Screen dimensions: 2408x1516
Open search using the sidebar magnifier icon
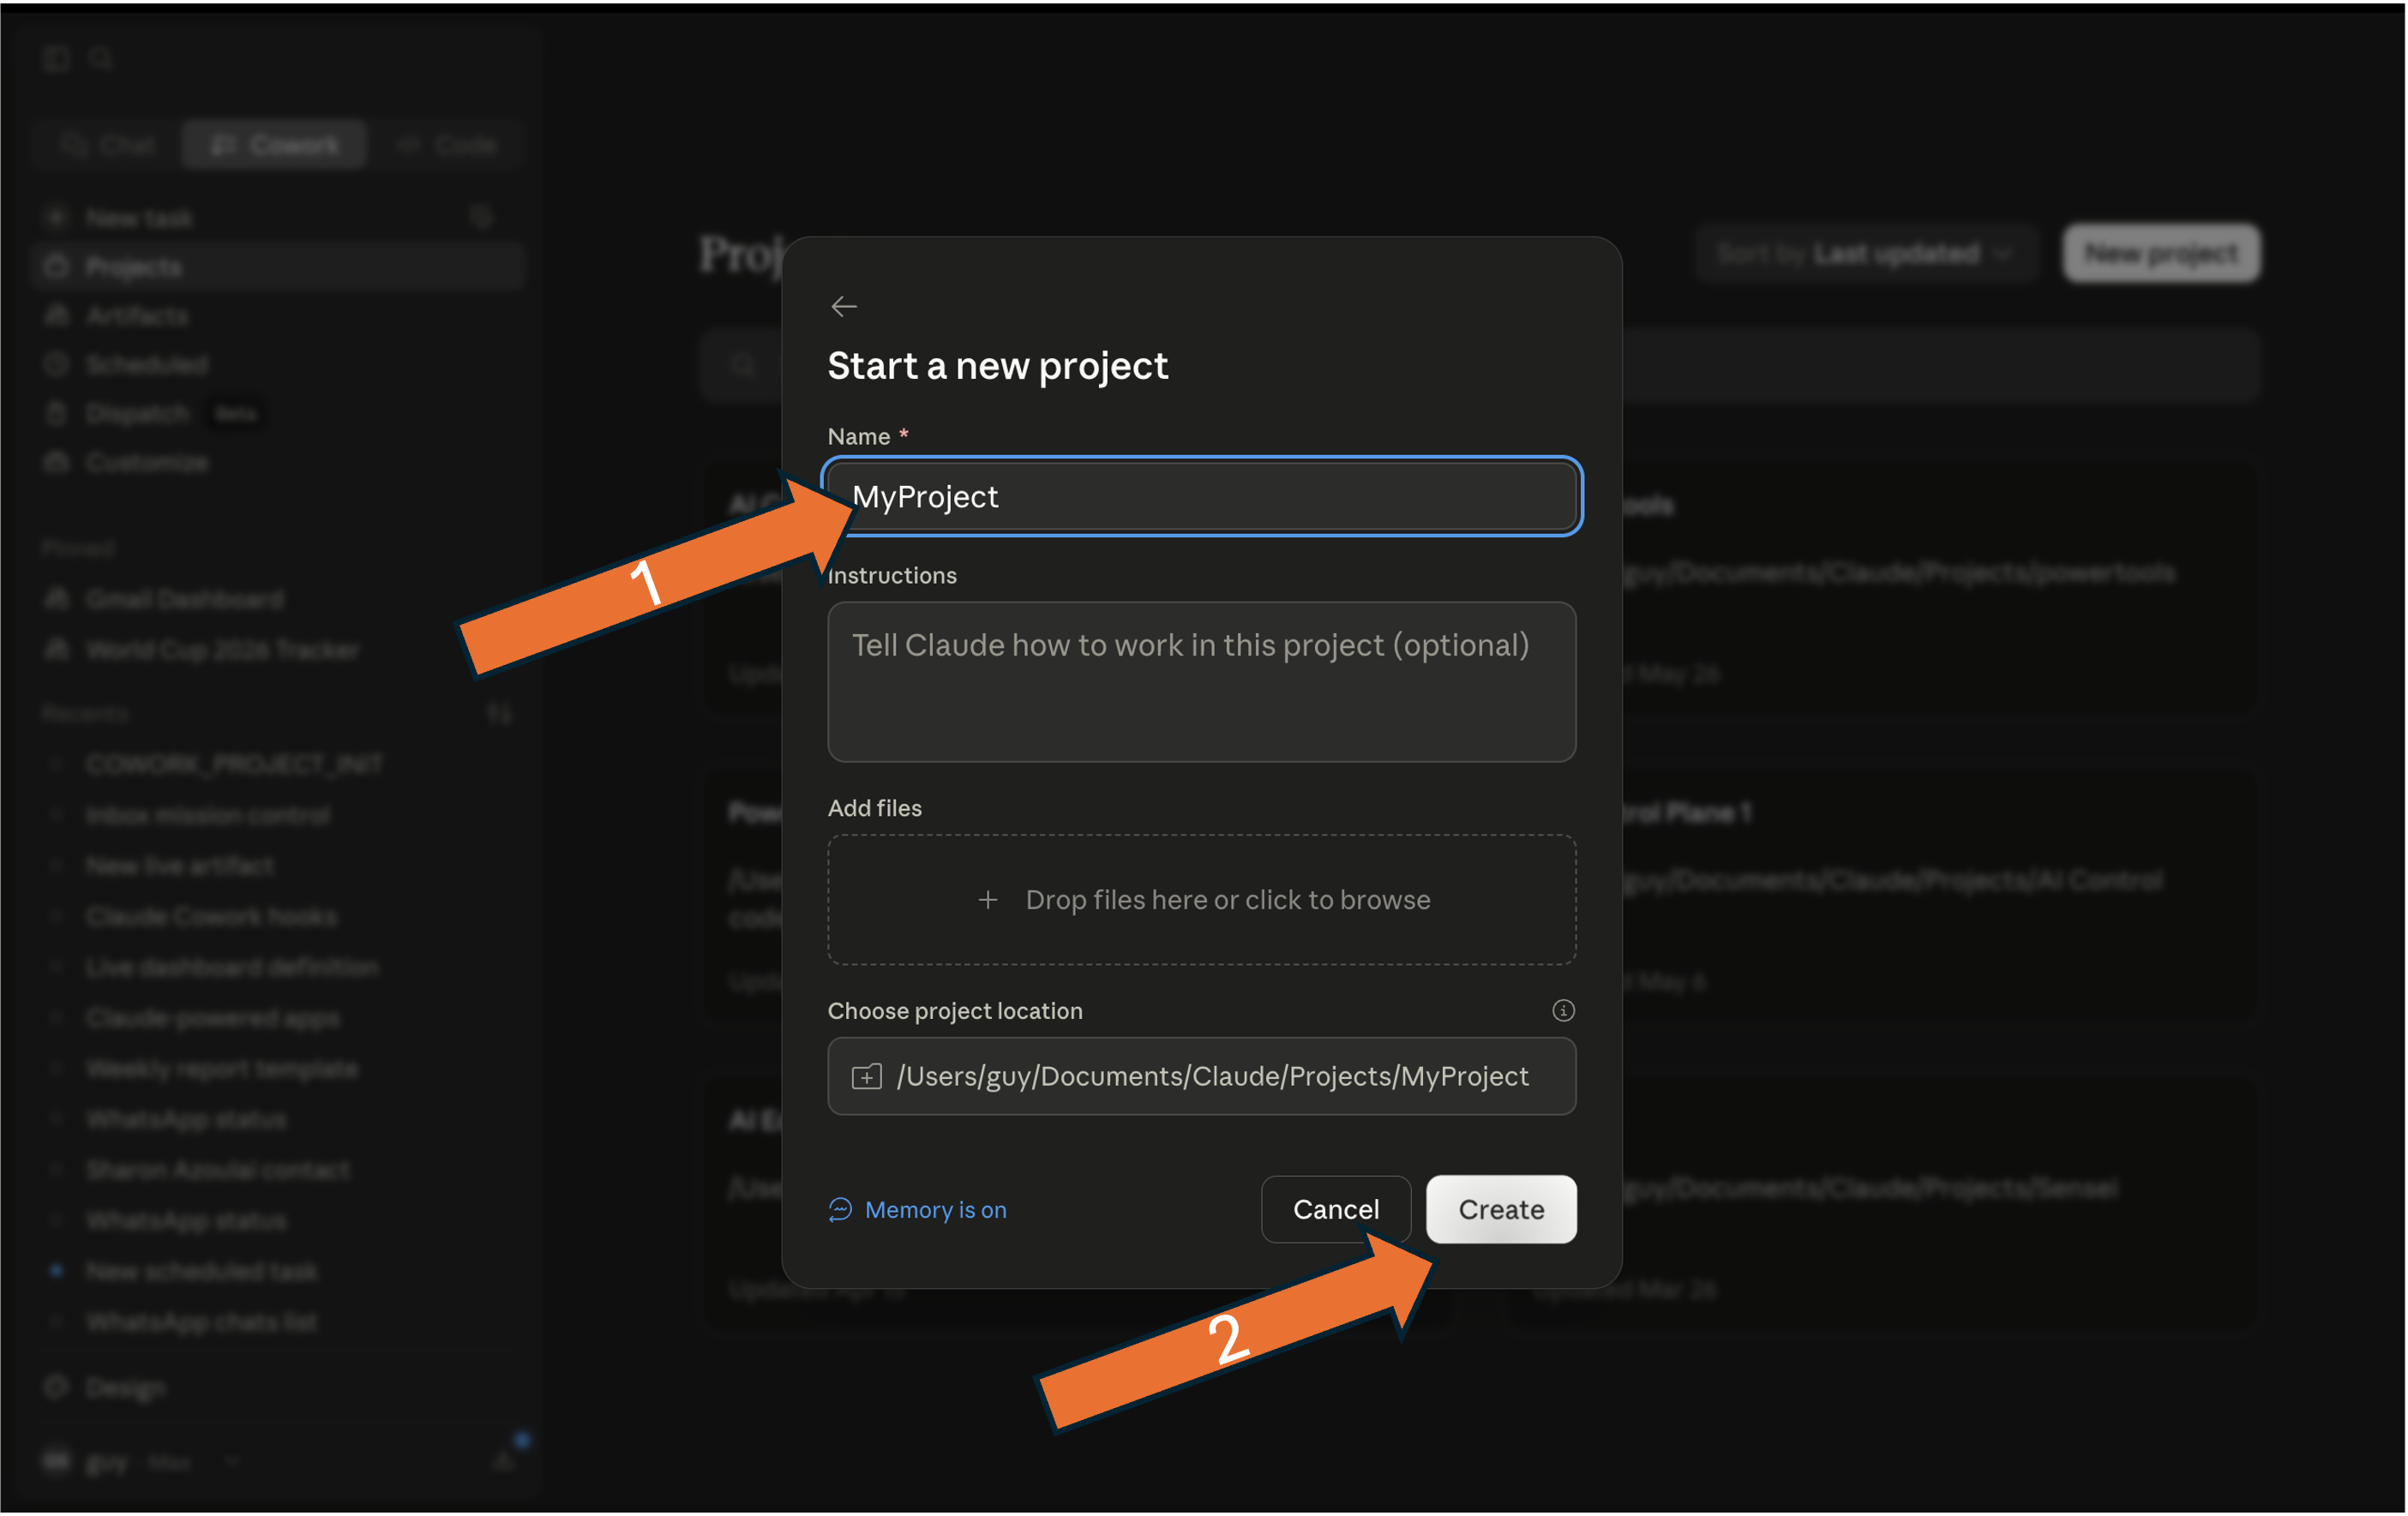click(x=101, y=59)
